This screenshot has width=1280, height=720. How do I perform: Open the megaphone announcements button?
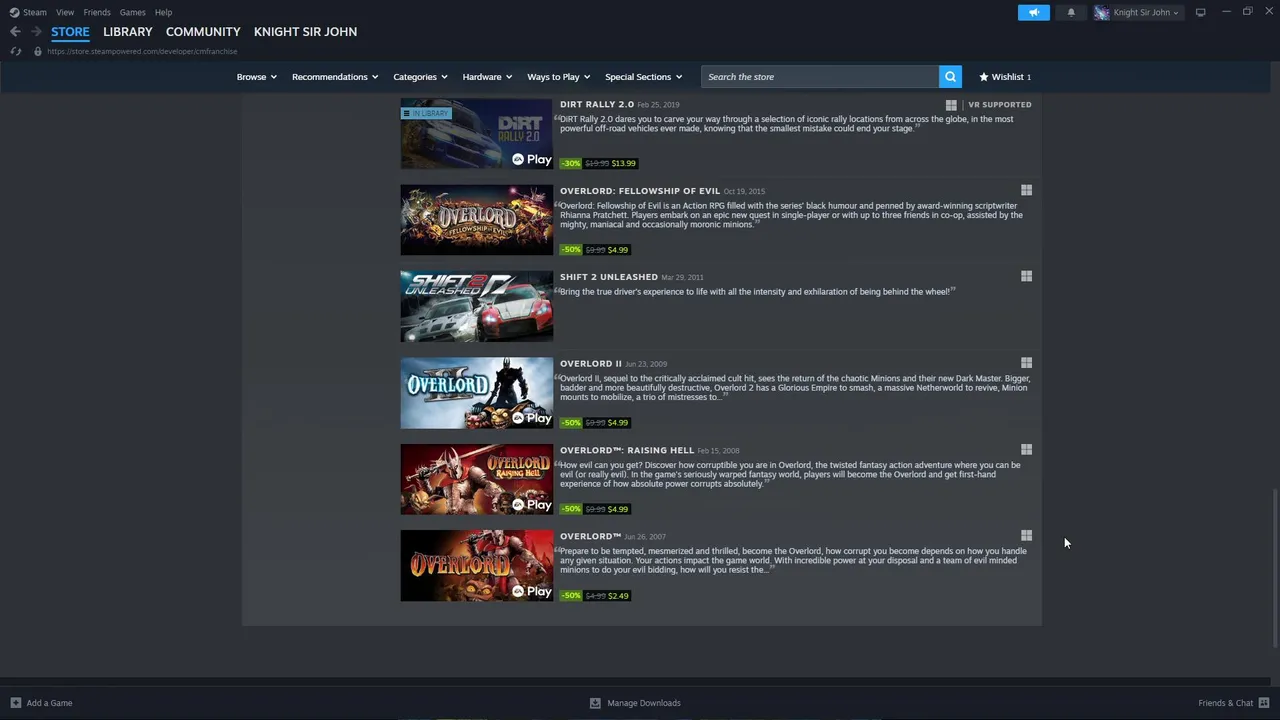pyautogui.click(x=1034, y=12)
